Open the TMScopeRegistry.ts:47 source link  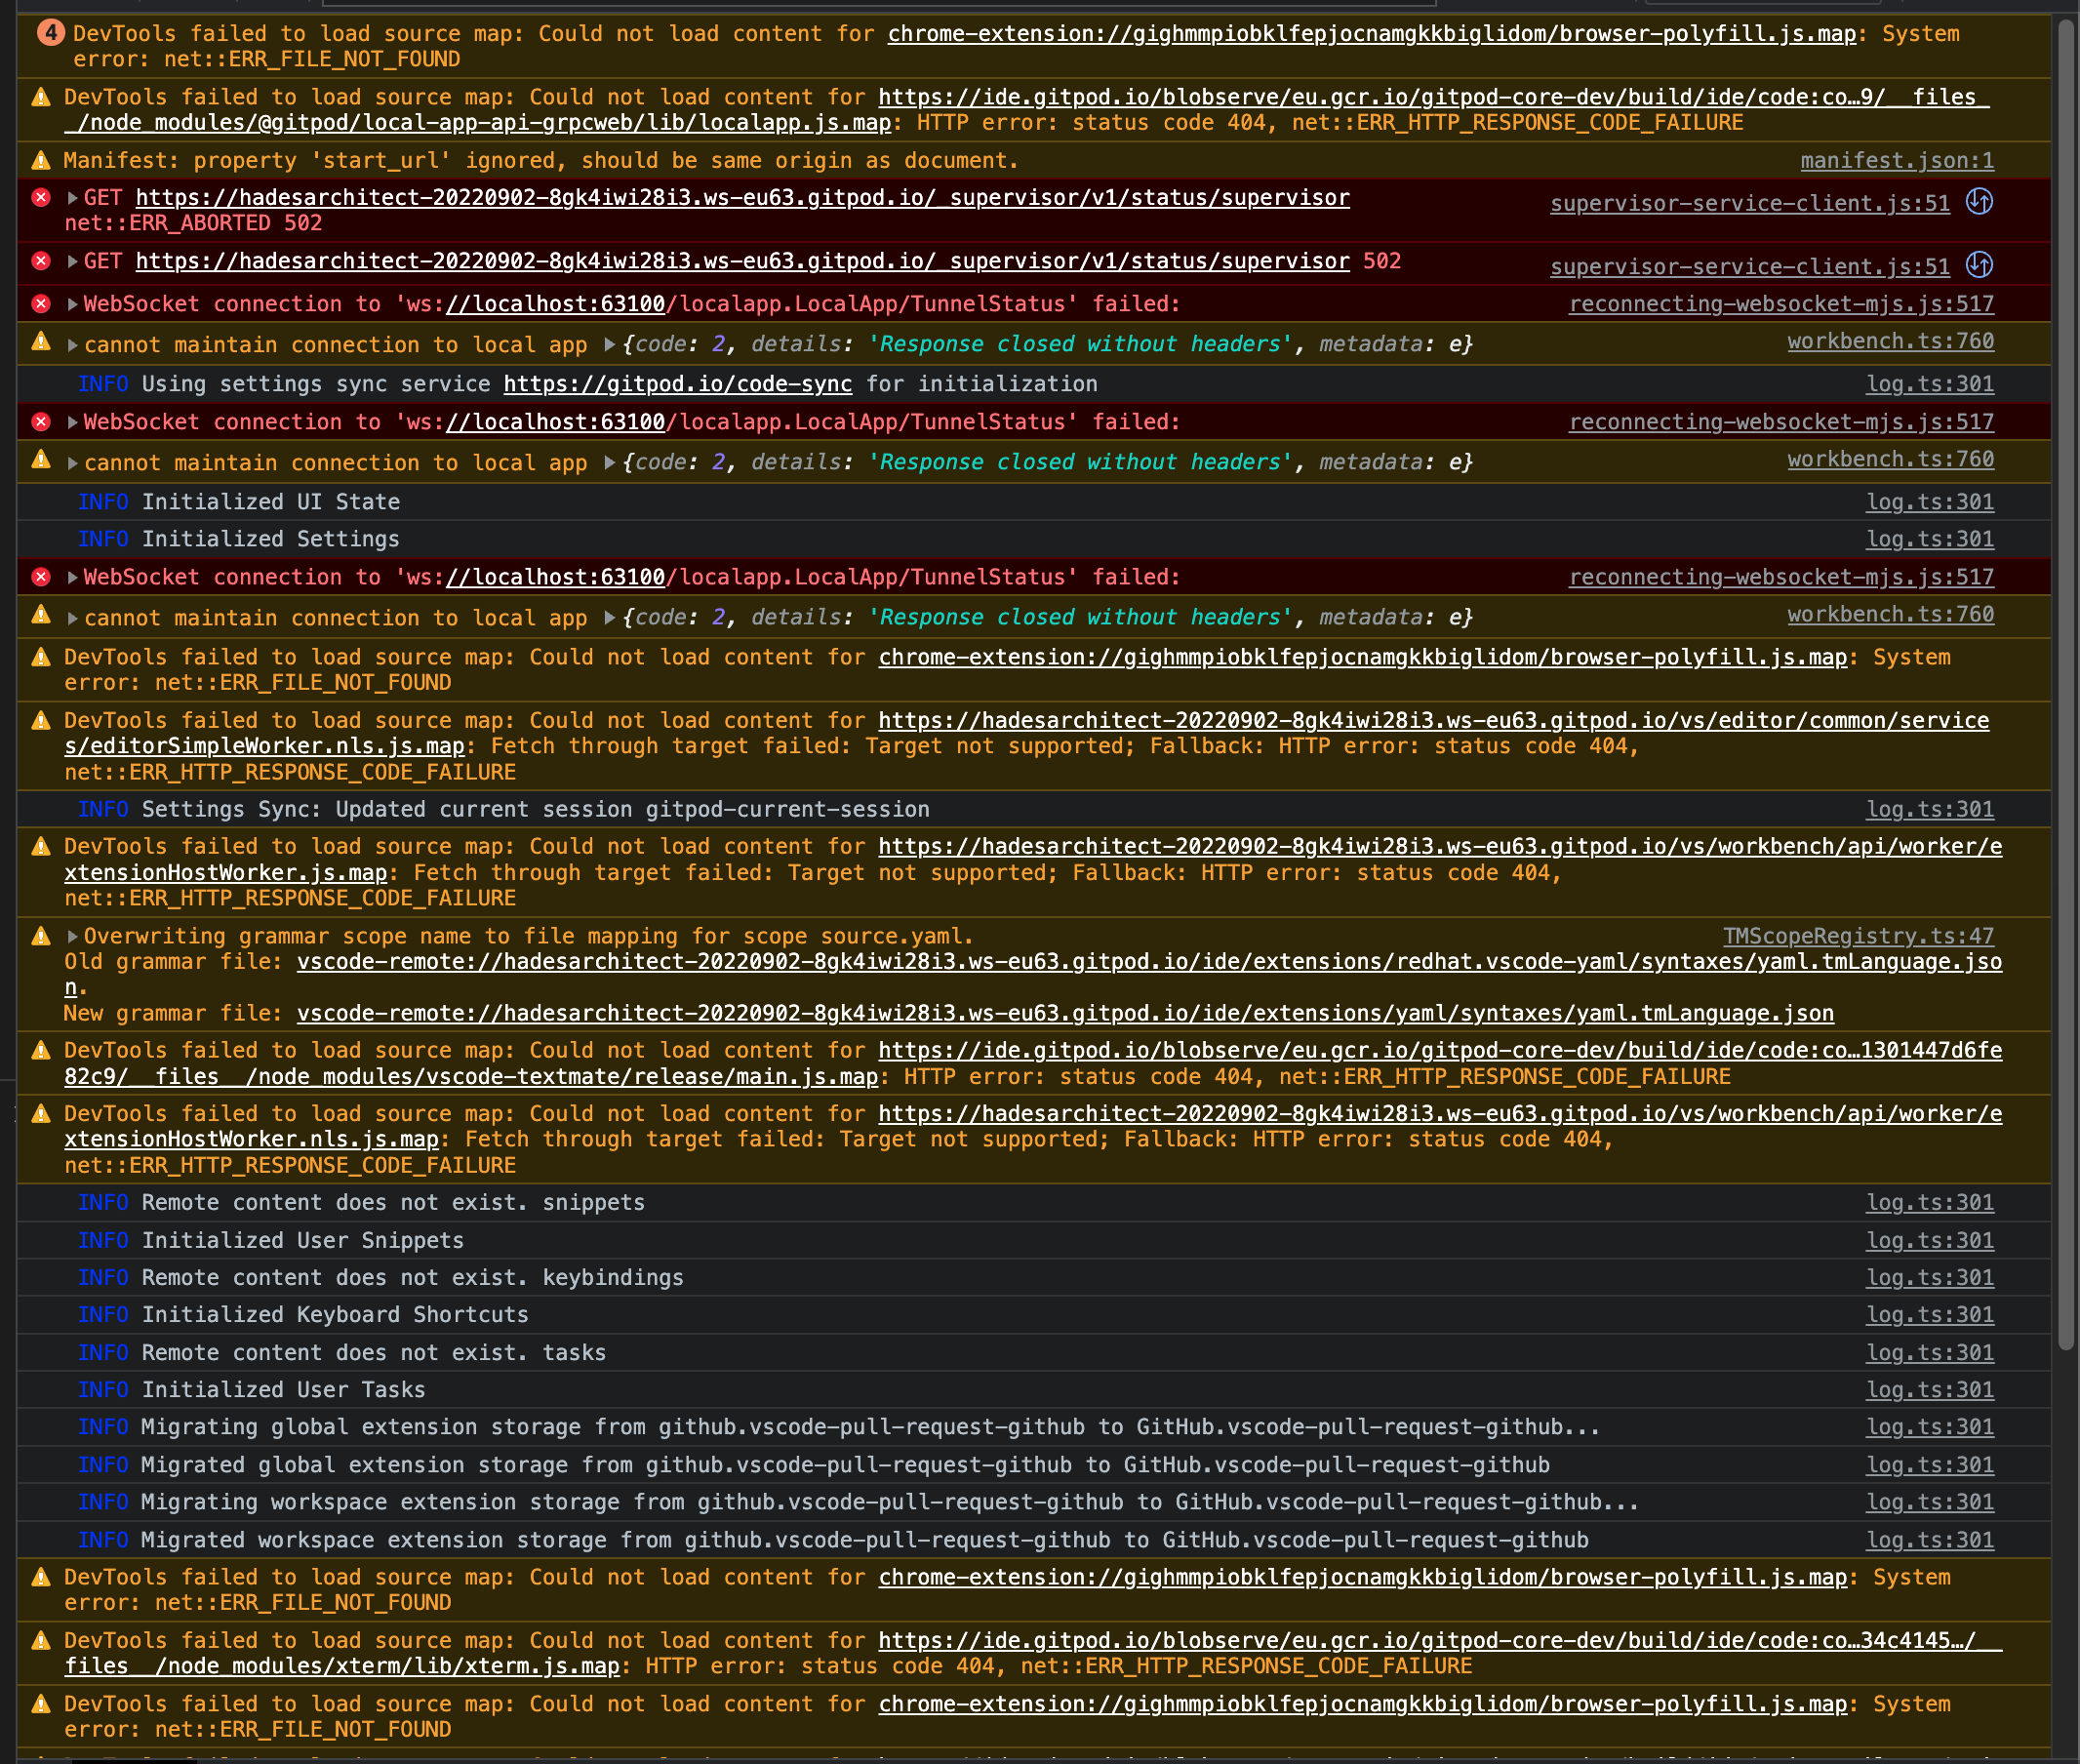[1858, 936]
